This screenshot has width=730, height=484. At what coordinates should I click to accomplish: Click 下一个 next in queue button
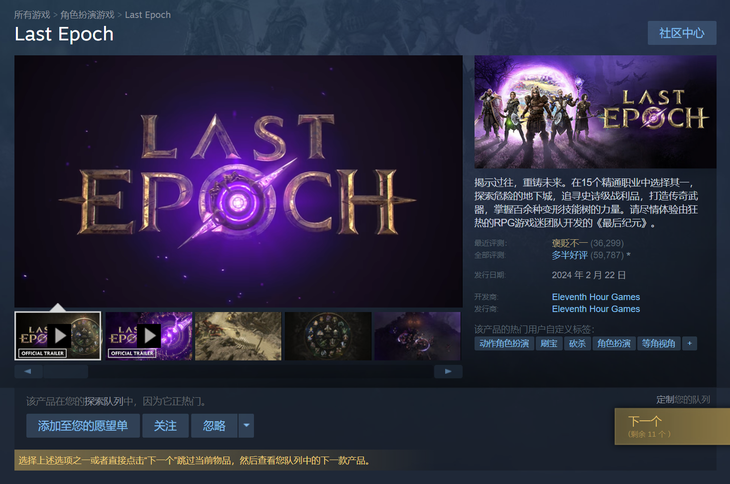click(672, 426)
